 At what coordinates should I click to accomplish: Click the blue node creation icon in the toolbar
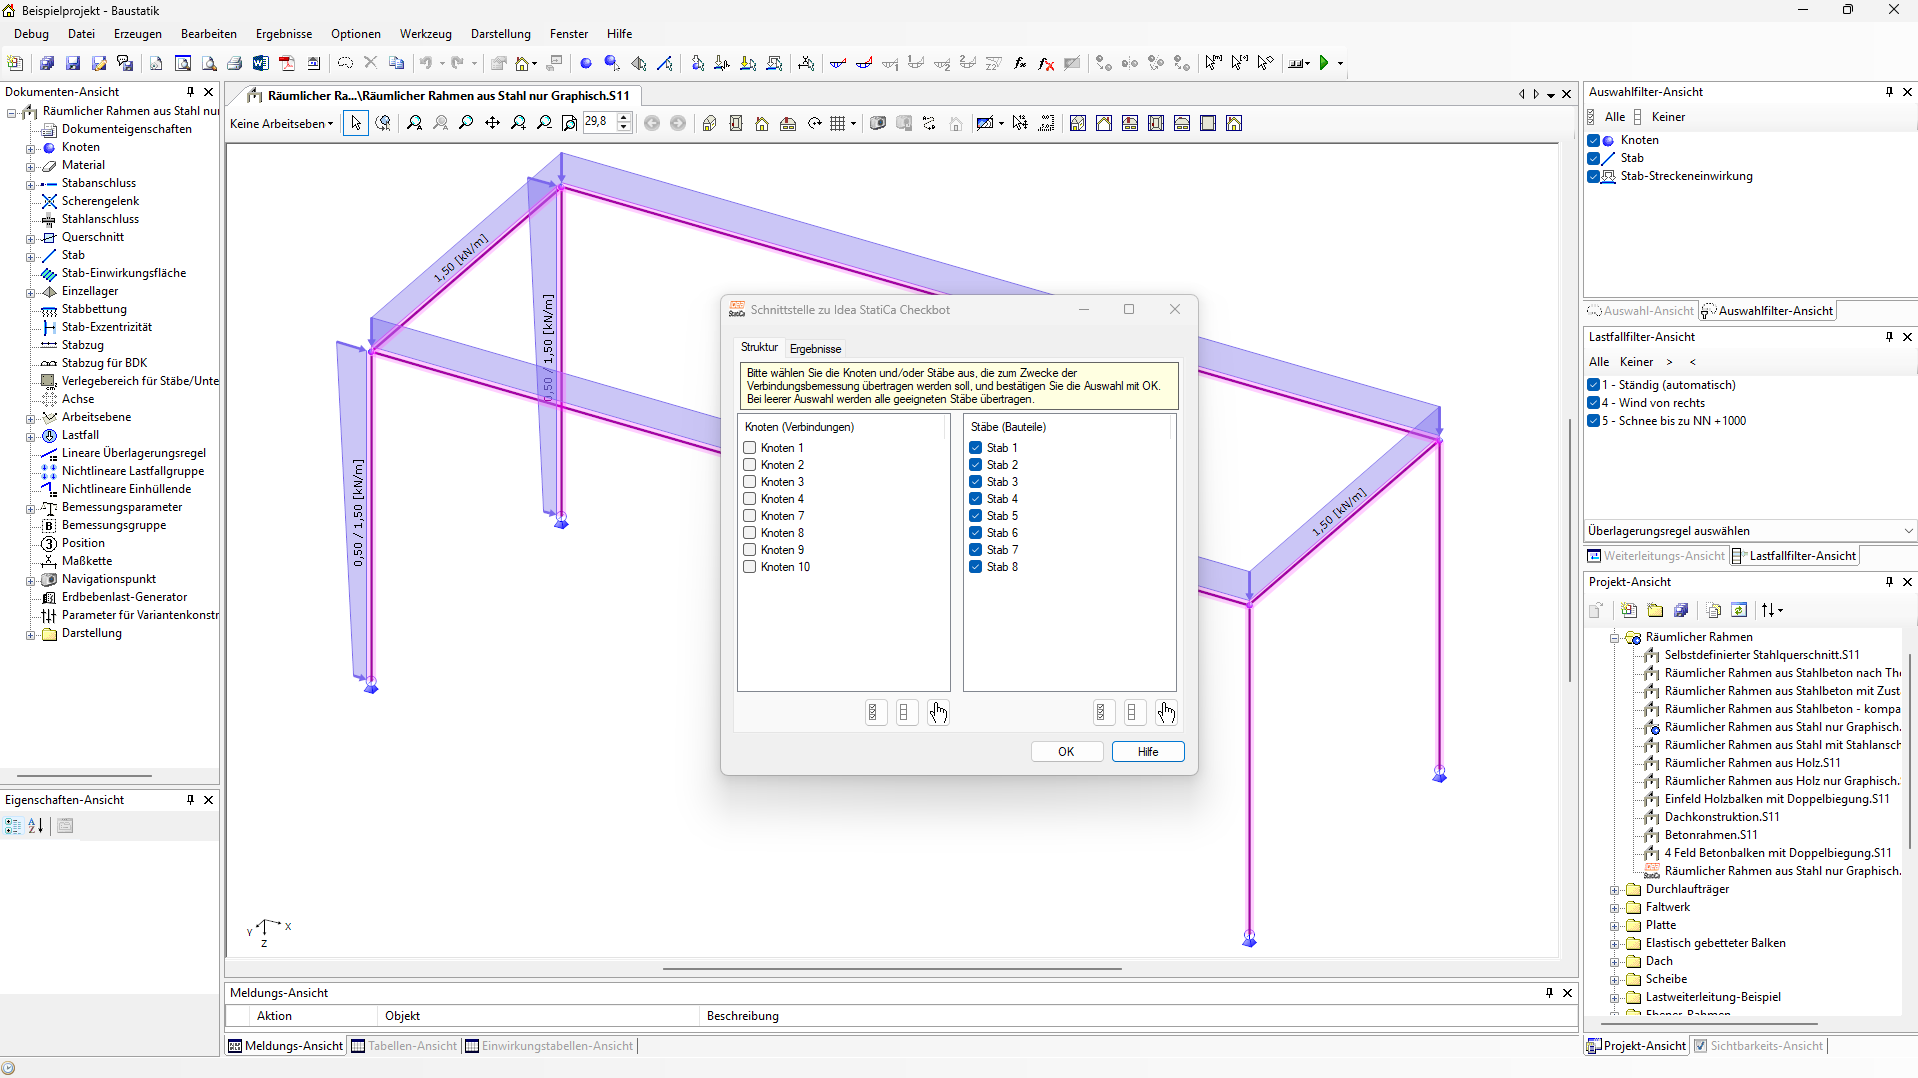pos(586,63)
